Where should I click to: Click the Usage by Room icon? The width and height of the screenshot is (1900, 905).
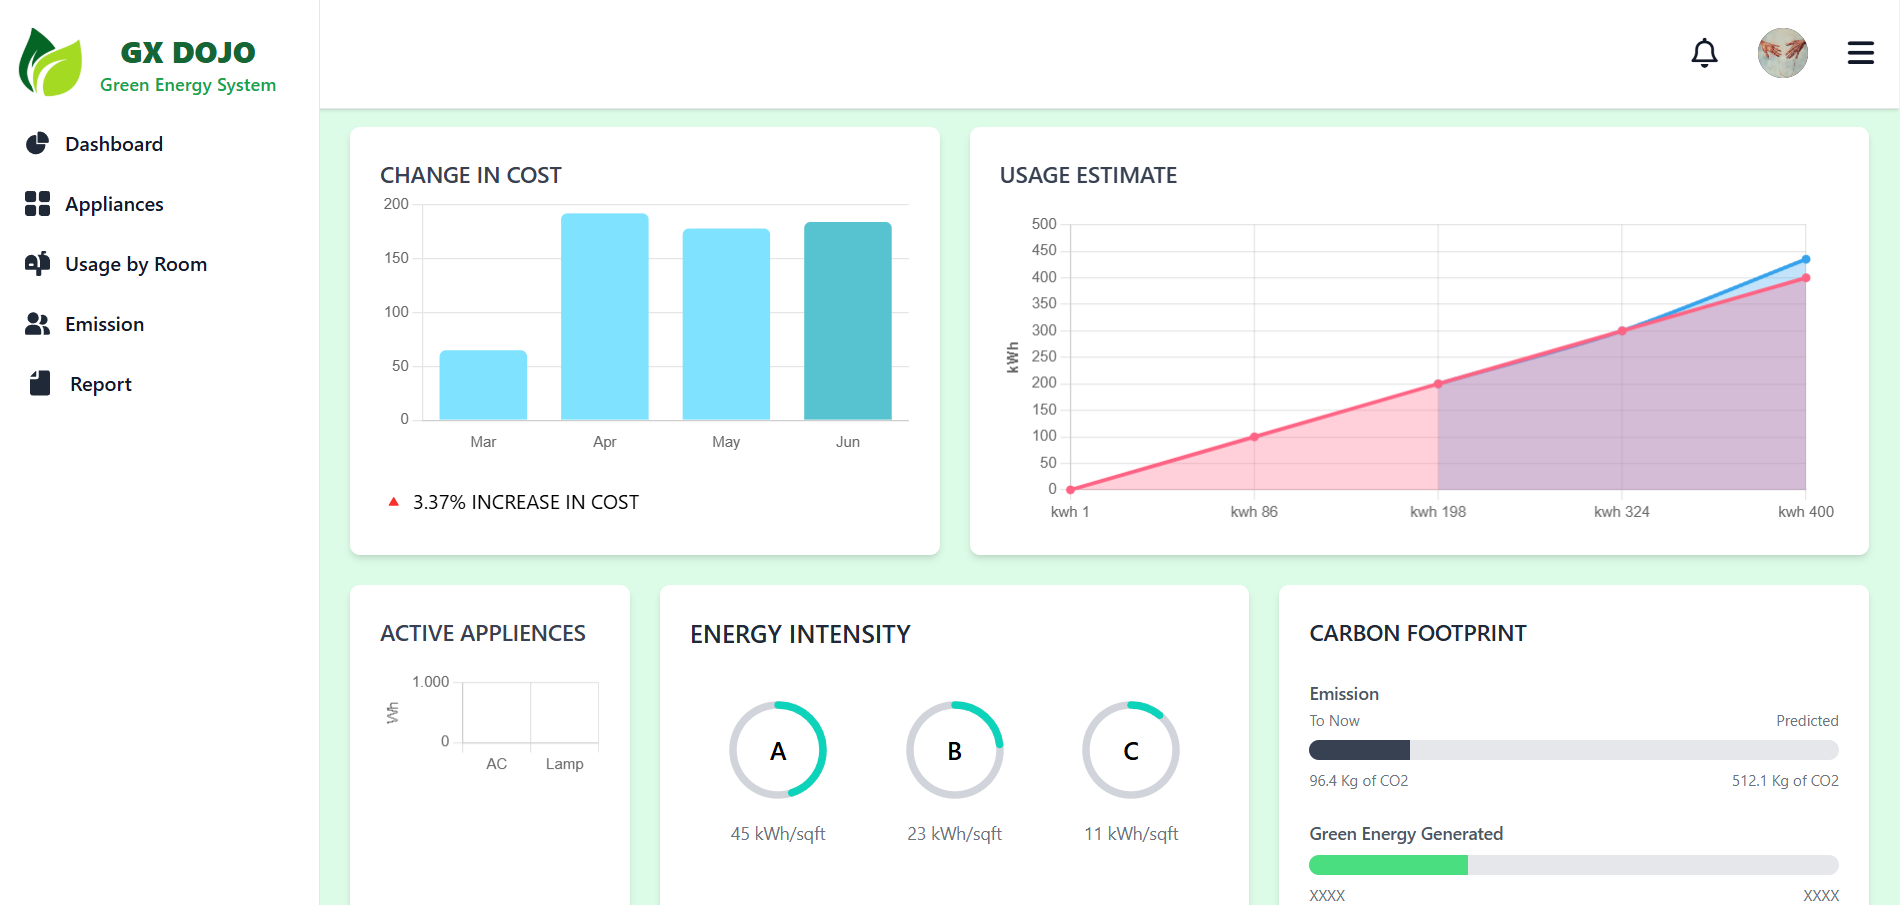(37, 264)
